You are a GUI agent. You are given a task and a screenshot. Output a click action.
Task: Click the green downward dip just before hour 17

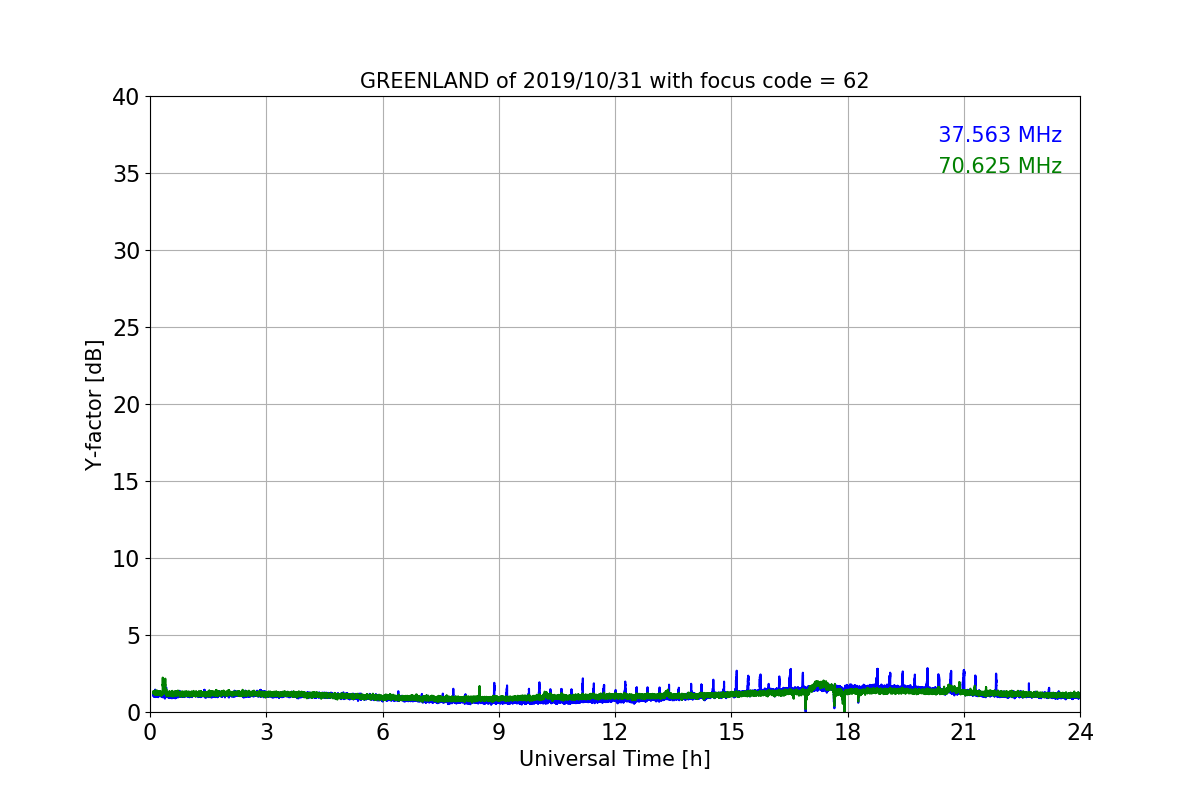805,701
